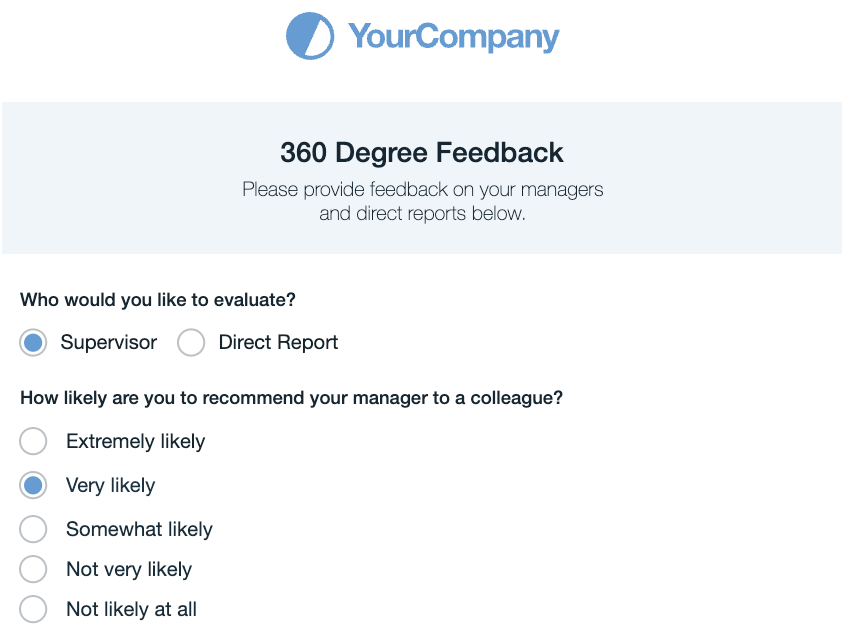The width and height of the screenshot is (842, 628).
Task: Click the 'Direct Report' label text
Action: [278, 343]
